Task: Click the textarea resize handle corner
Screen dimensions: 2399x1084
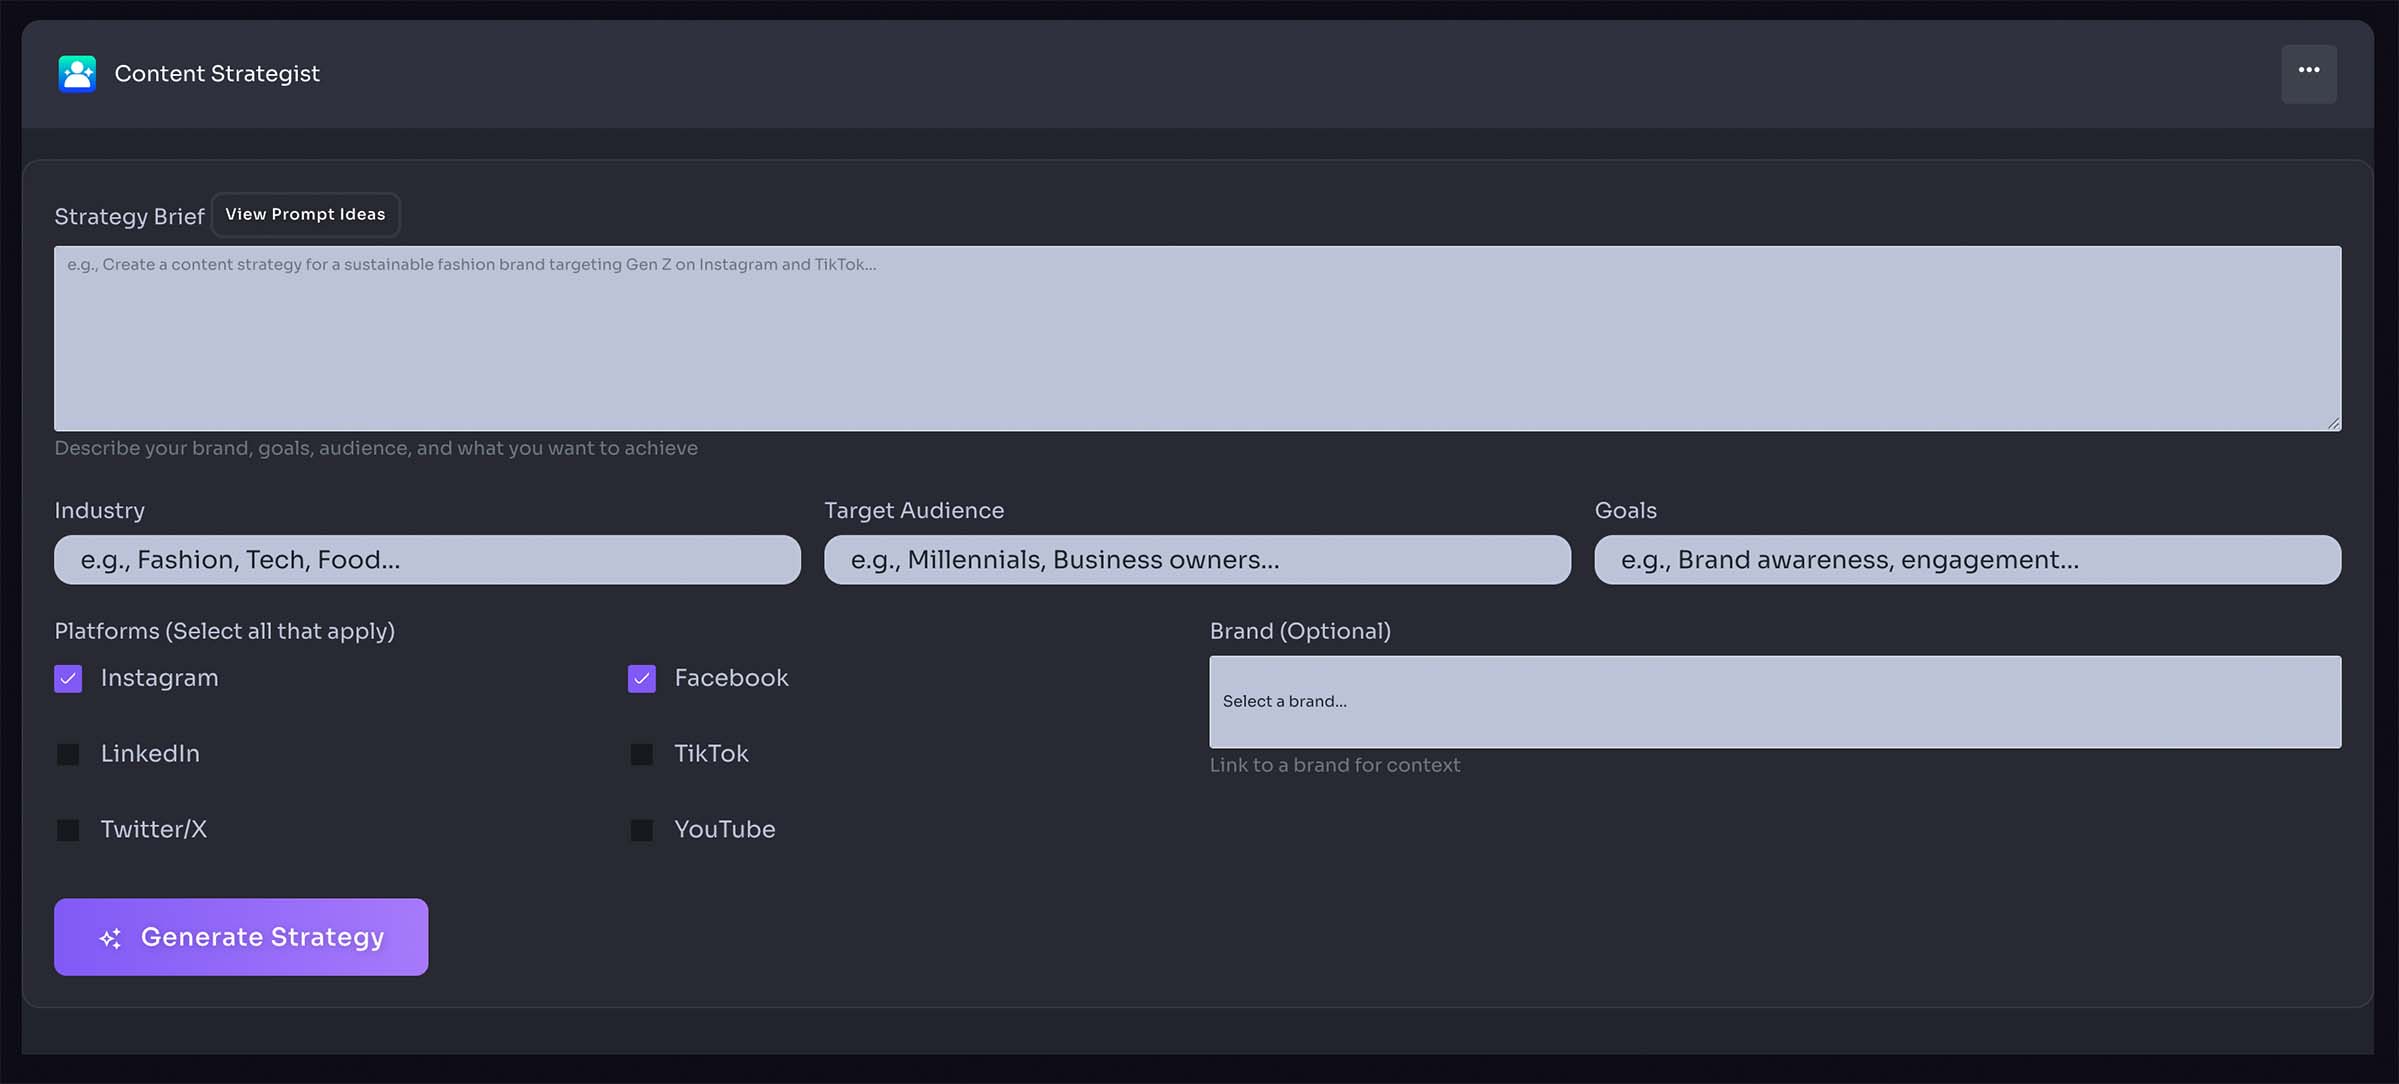Action: [2333, 423]
